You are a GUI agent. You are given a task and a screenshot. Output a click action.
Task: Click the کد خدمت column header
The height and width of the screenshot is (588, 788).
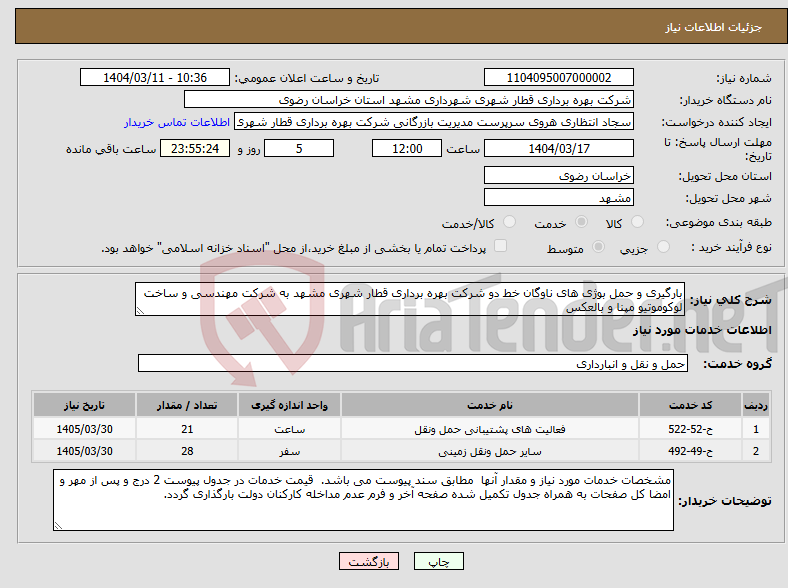point(690,405)
